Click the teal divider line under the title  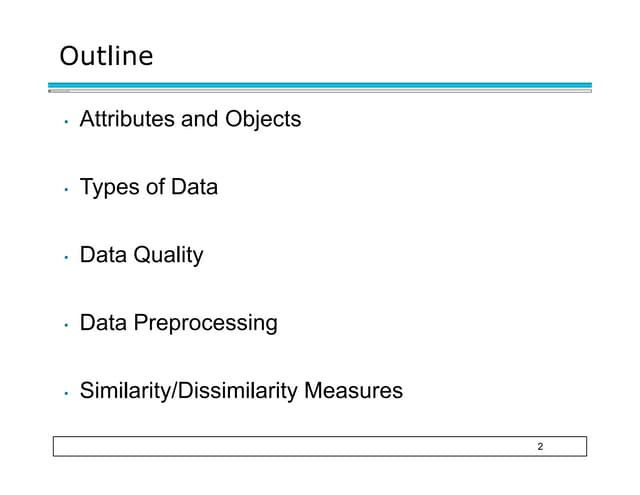coord(320,86)
